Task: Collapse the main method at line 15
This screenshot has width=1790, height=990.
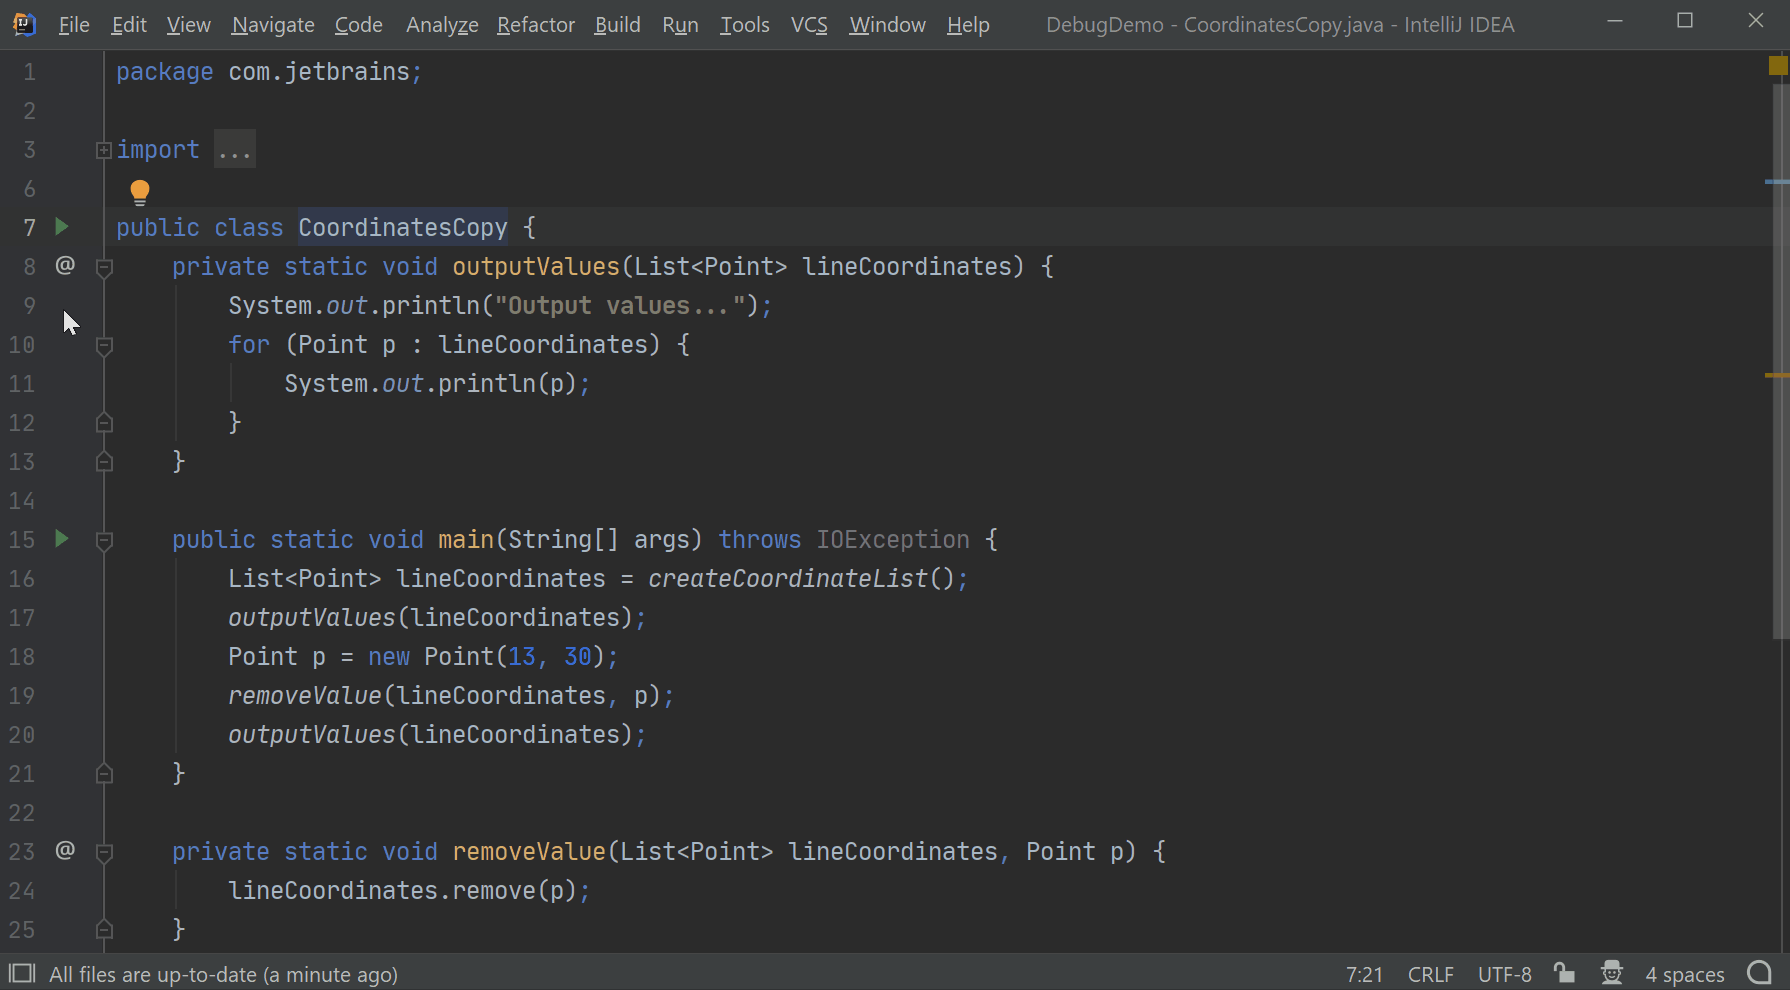Action: pos(103,540)
